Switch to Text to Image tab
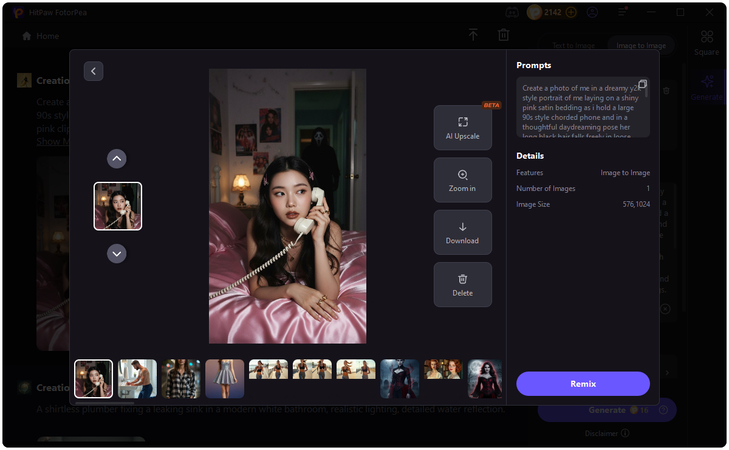The image size is (729, 450). point(573,45)
